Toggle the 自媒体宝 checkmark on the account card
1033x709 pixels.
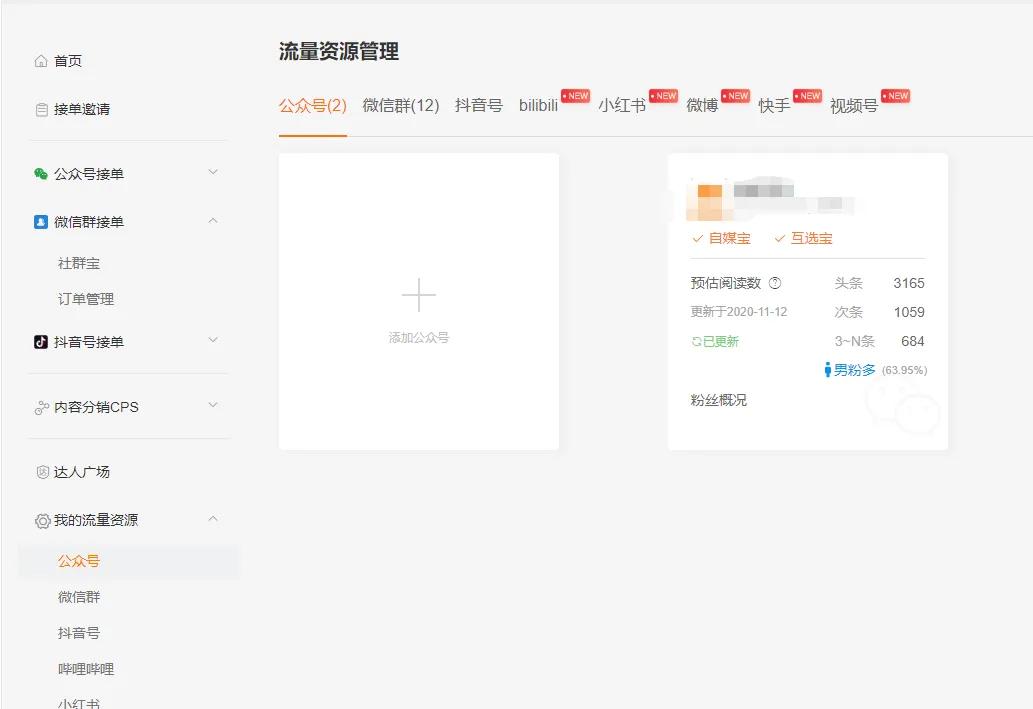tap(697, 238)
